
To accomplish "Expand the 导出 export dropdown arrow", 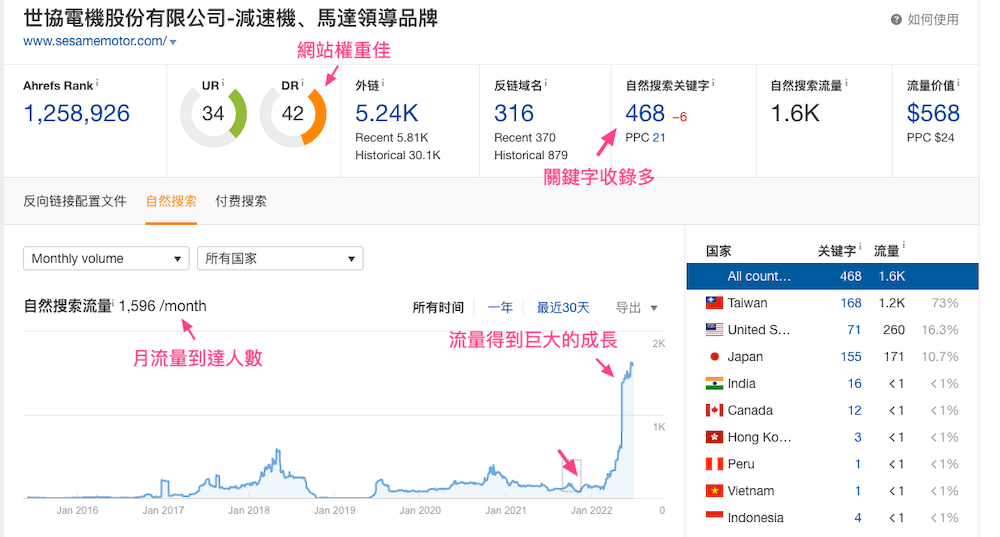I will pos(654,309).
